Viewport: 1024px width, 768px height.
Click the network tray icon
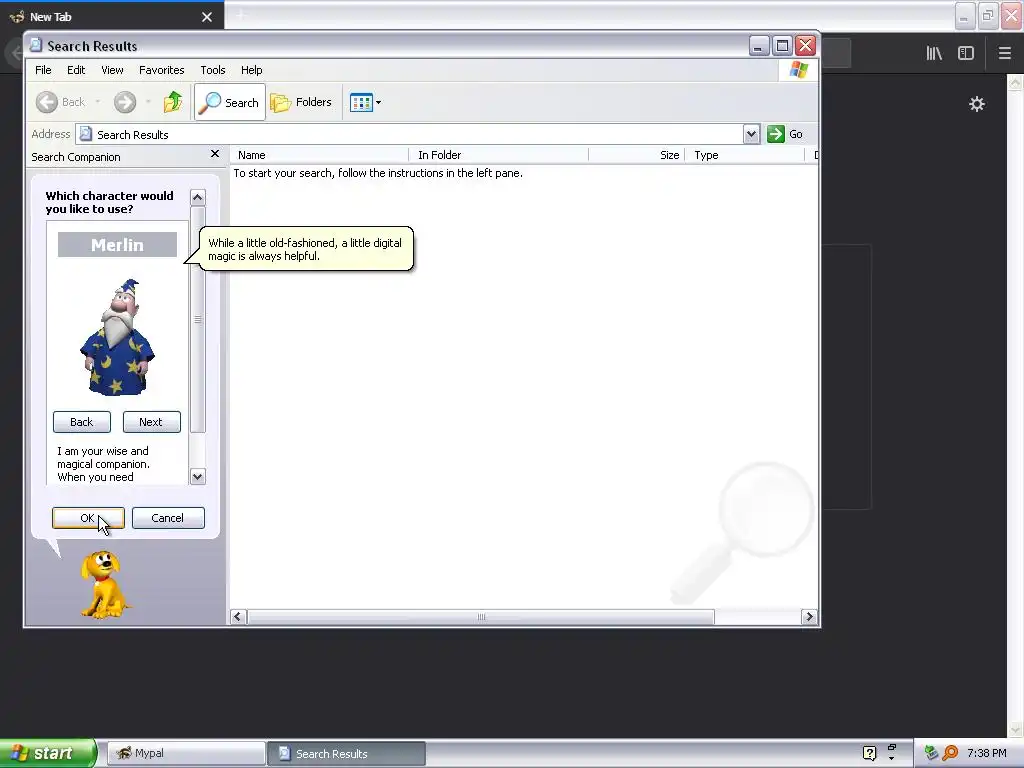click(931, 753)
